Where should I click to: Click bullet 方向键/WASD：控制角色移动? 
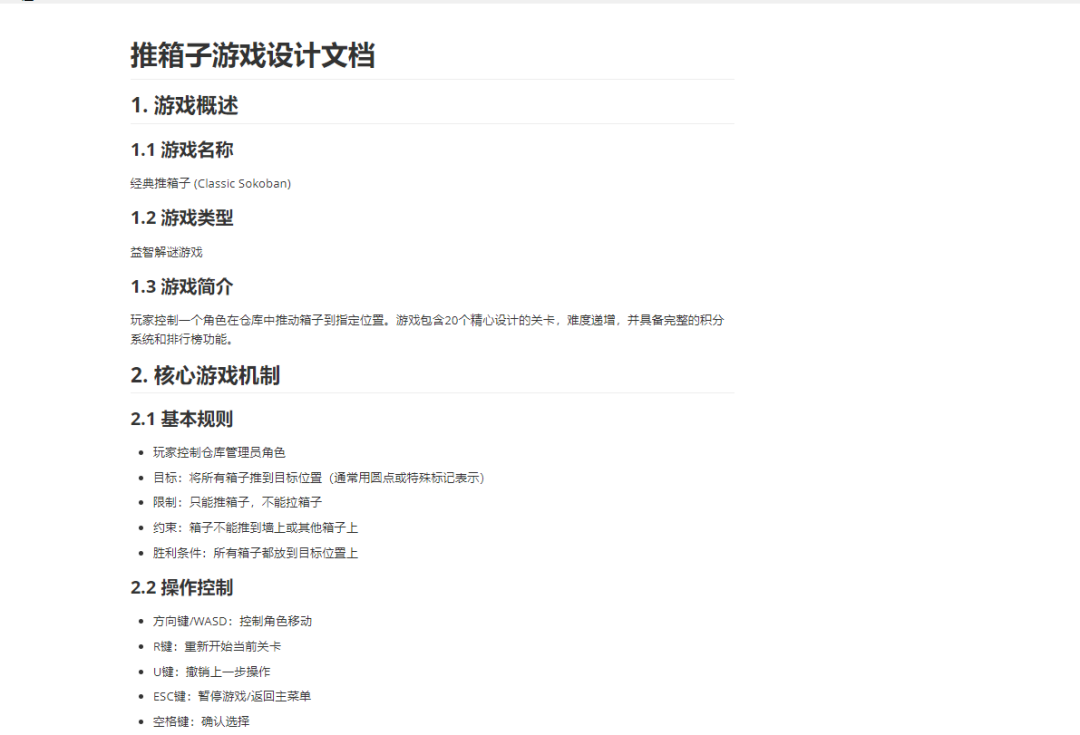232,621
